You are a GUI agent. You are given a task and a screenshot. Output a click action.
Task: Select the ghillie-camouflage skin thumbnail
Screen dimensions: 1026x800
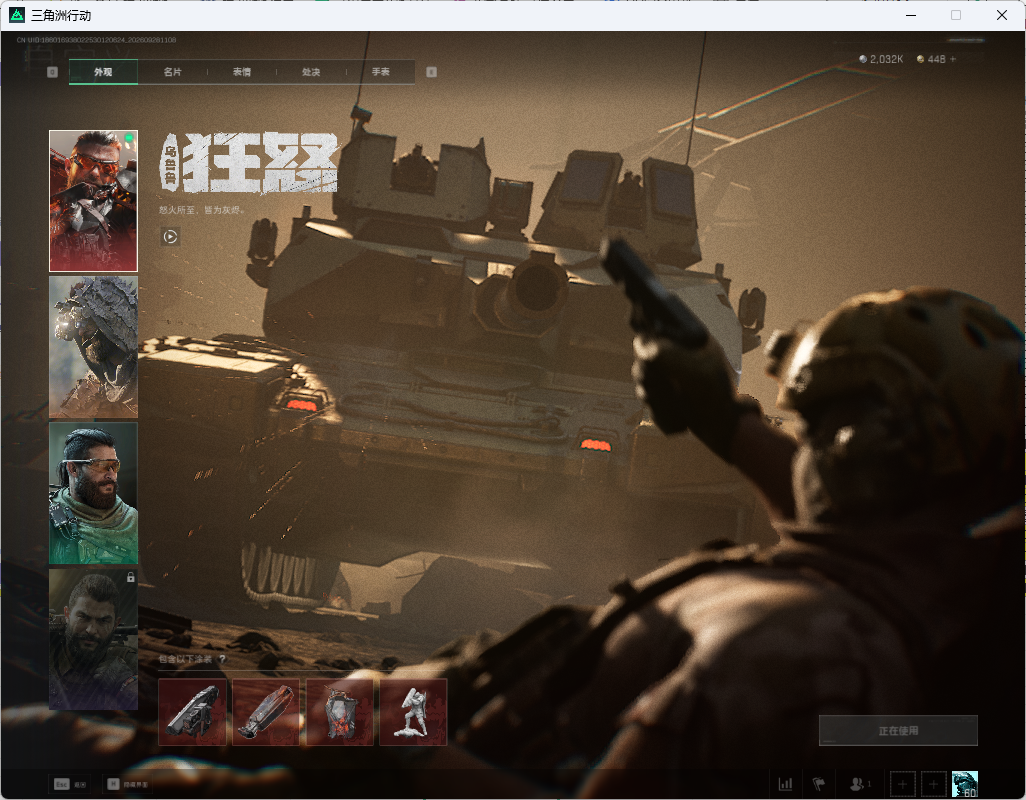(x=94, y=347)
